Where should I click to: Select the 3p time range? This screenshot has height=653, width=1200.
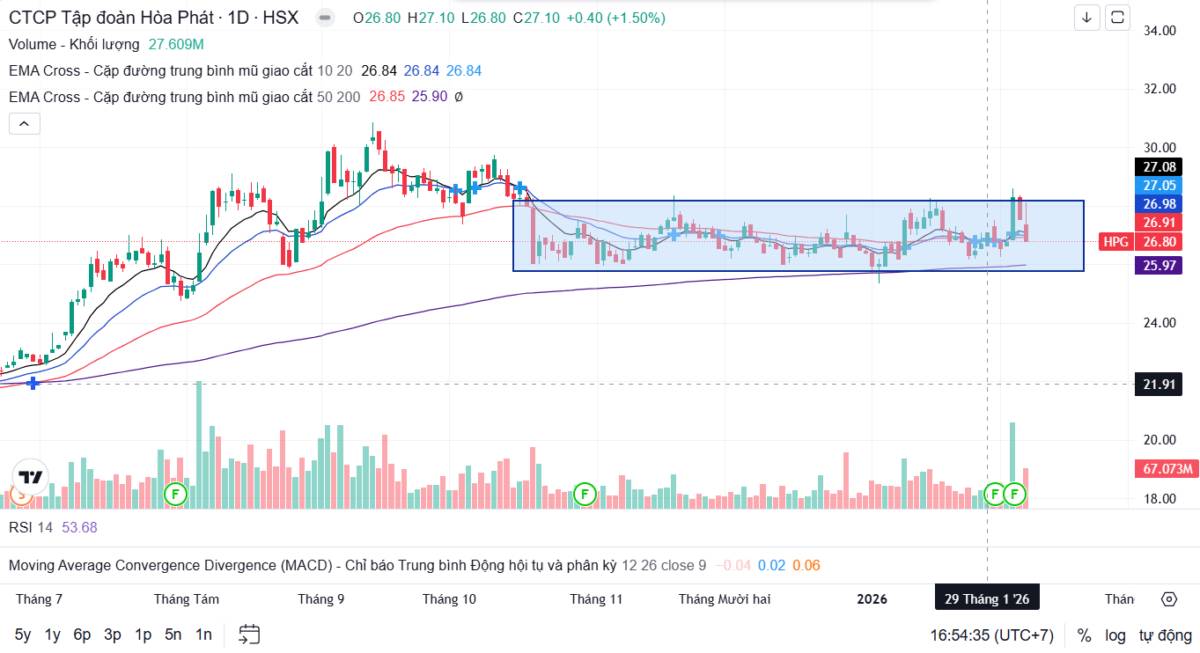(x=113, y=634)
